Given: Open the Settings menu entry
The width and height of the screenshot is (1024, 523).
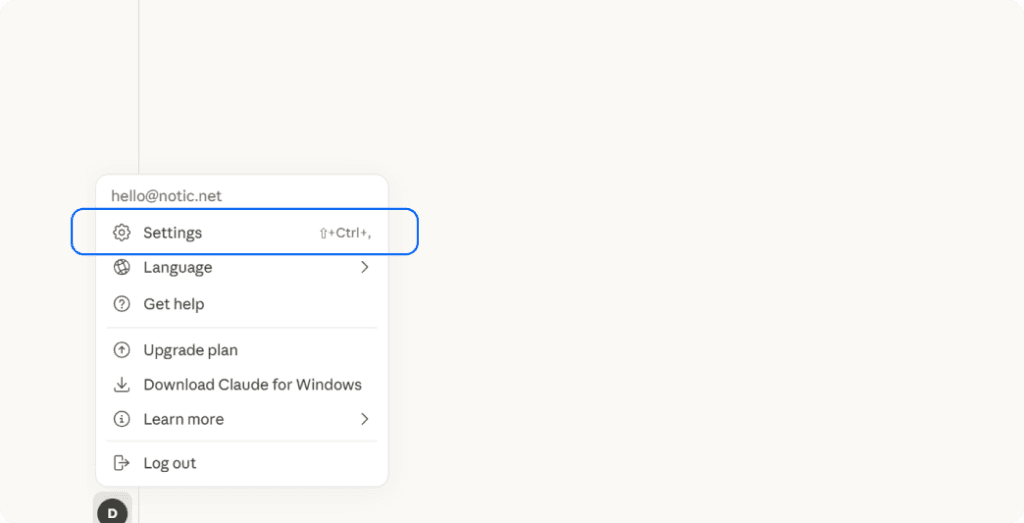Looking at the screenshot, I should pos(173,233).
